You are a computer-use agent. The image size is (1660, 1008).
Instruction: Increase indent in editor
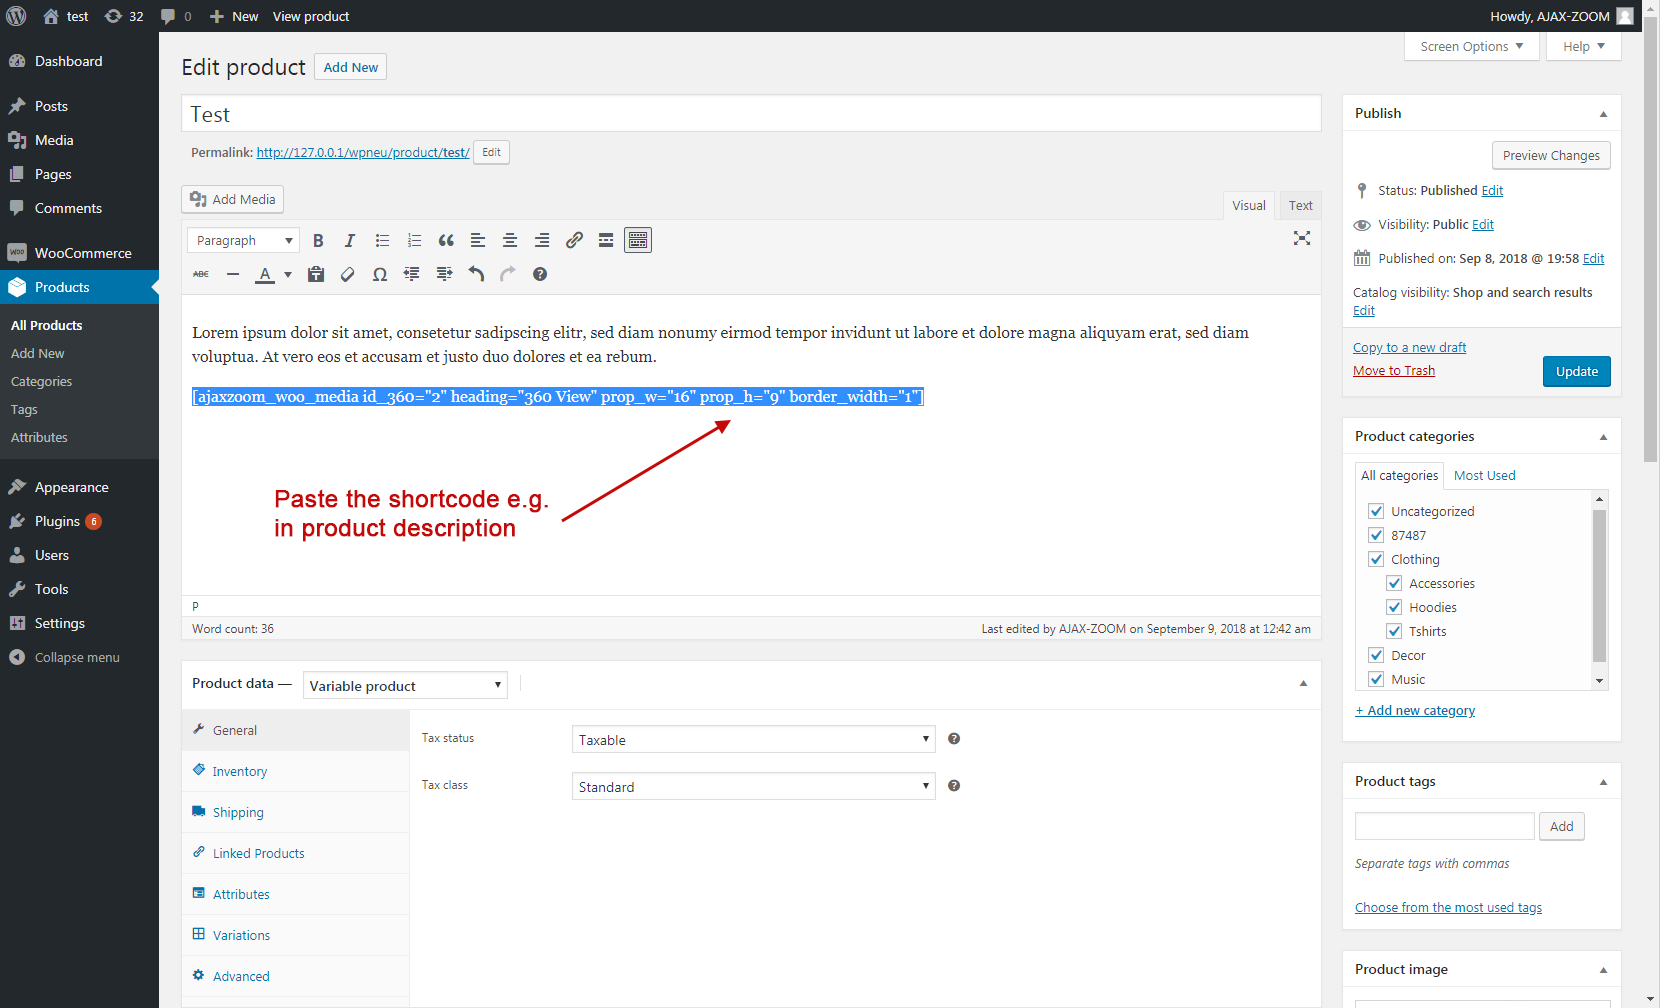click(444, 274)
